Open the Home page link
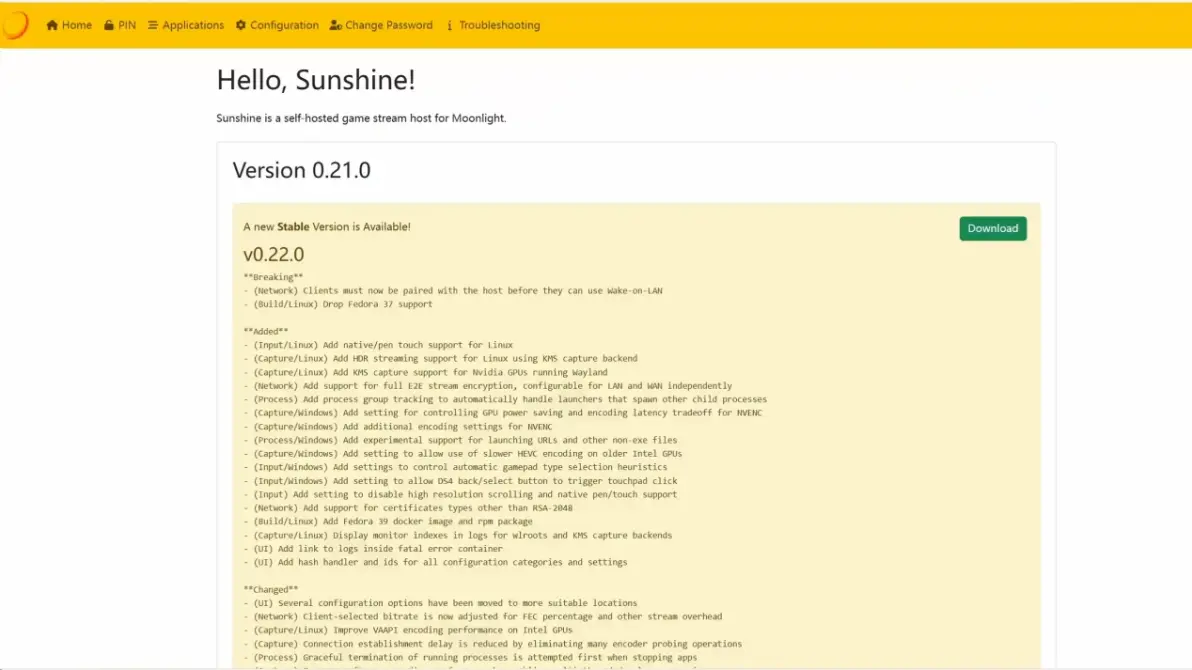Viewport: 1192px width, 670px height. coord(69,25)
